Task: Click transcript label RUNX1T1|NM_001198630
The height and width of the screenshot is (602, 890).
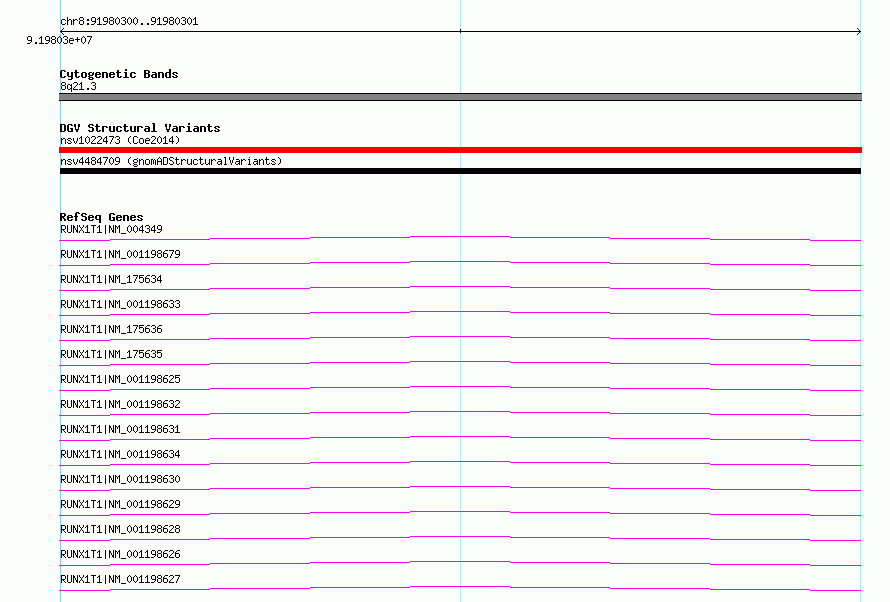Action: [120, 479]
